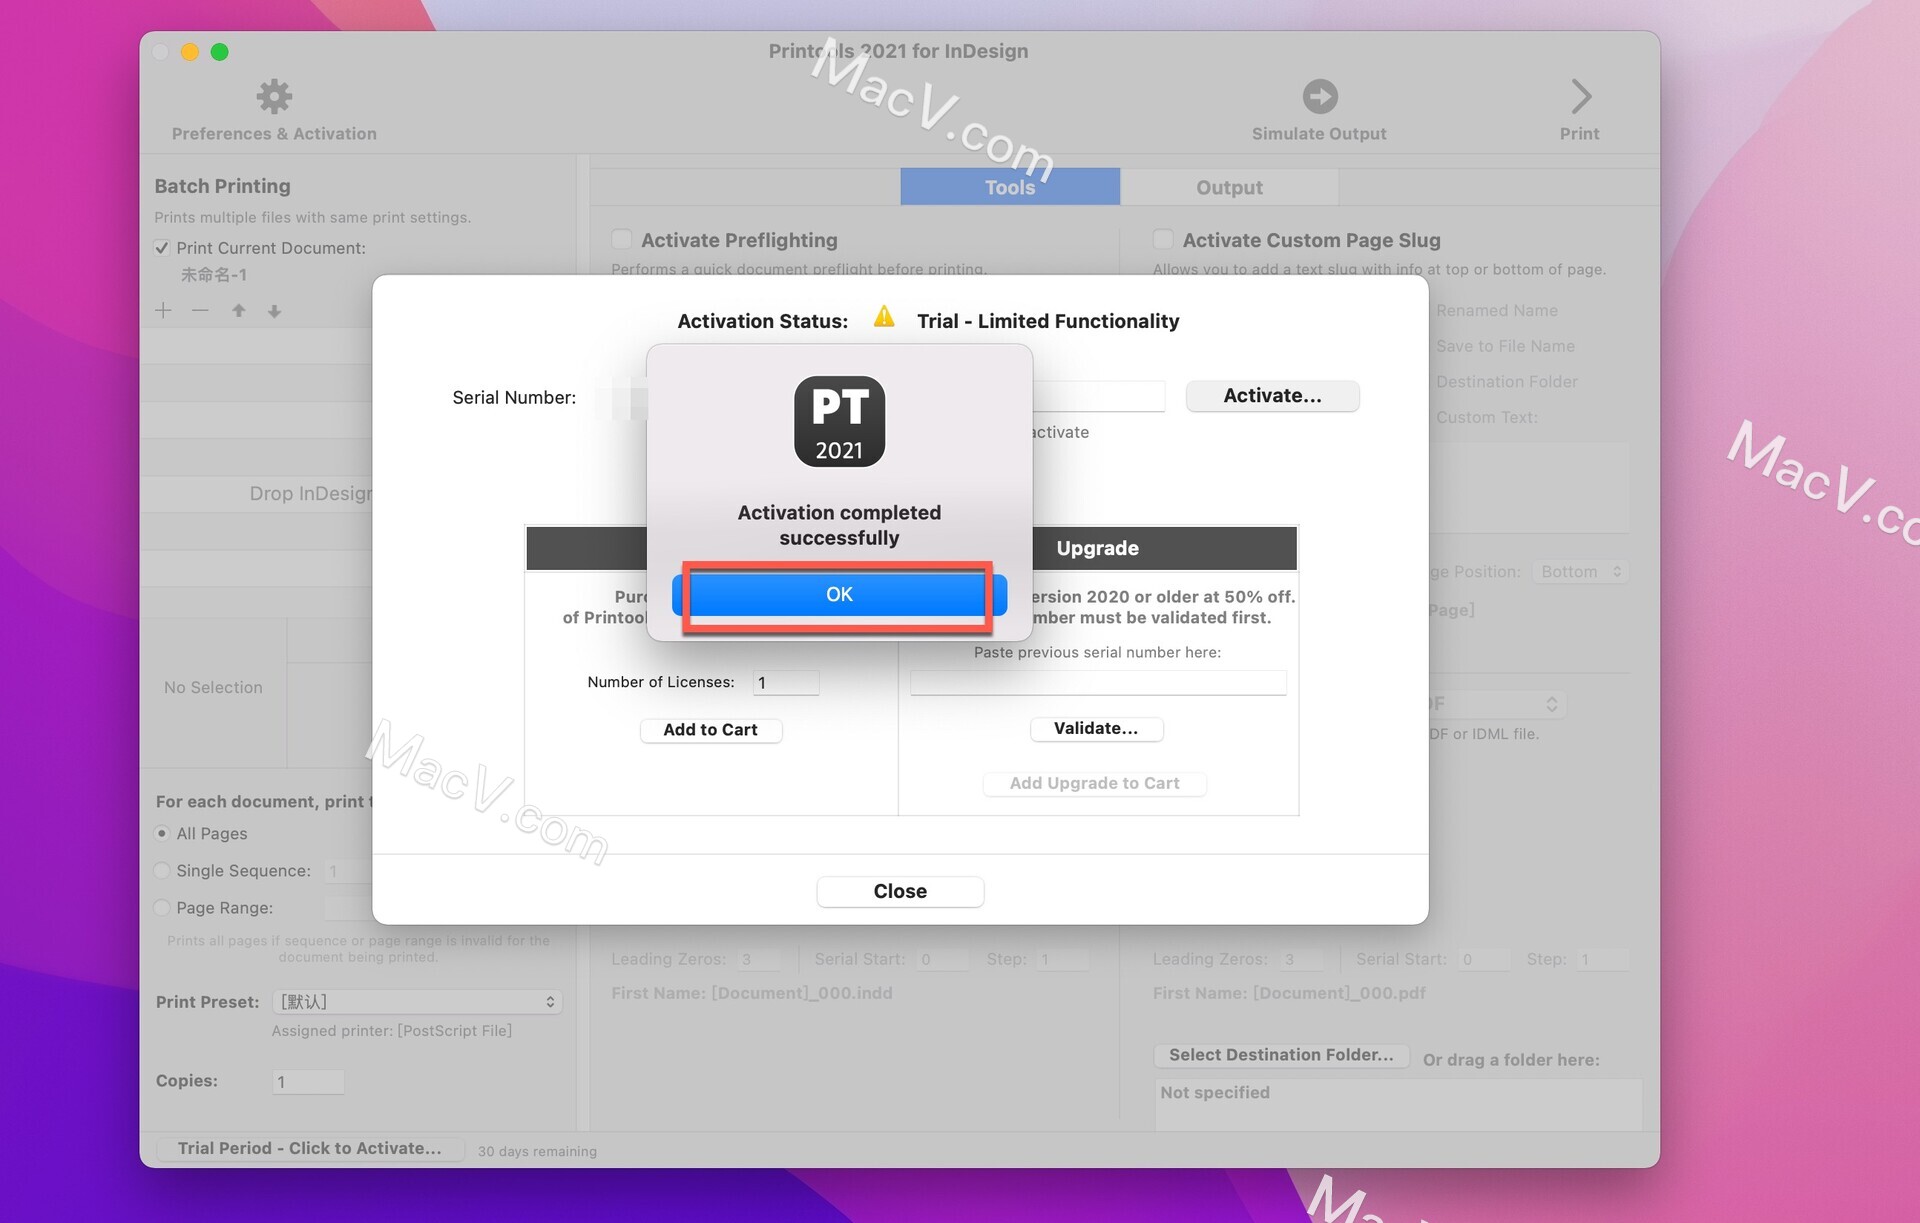
Task: Open the Bottom position dropdown
Action: 1581,572
